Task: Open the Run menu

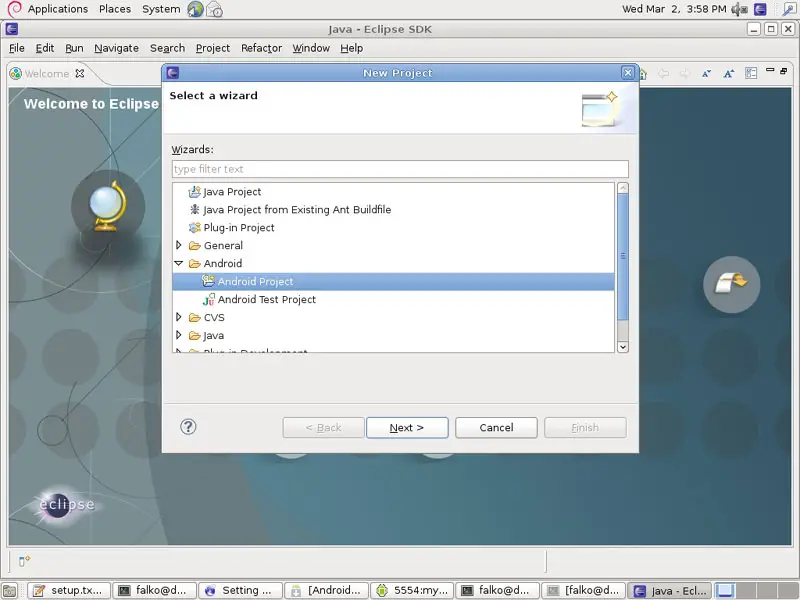Action: point(74,48)
